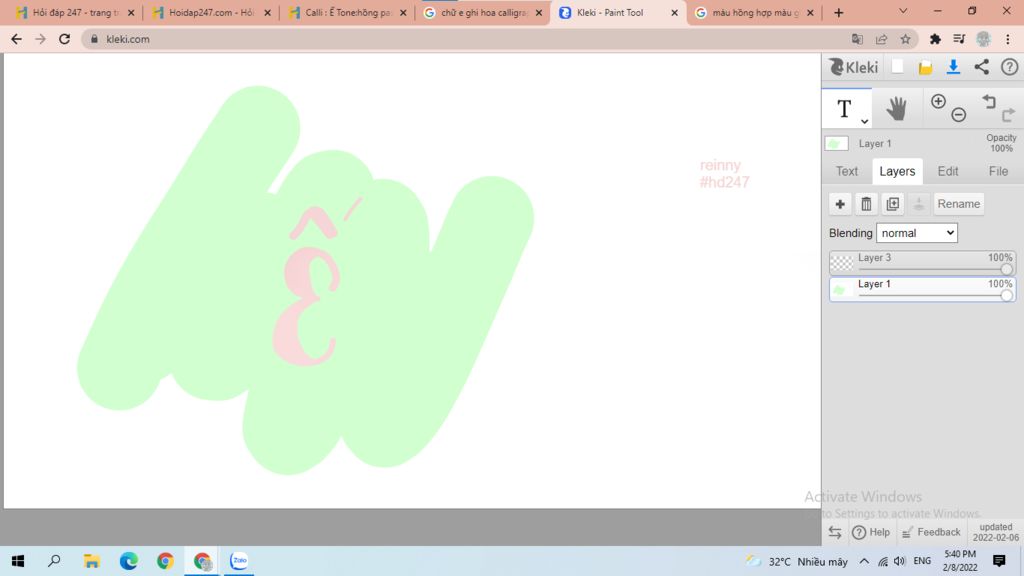Adjust Layer 1 opacity slider
The image size is (1024, 576).
(x=1006, y=296)
